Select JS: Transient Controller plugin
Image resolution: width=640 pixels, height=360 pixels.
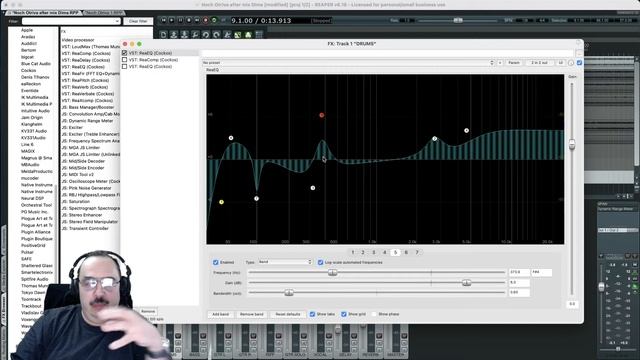pos(85,229)
